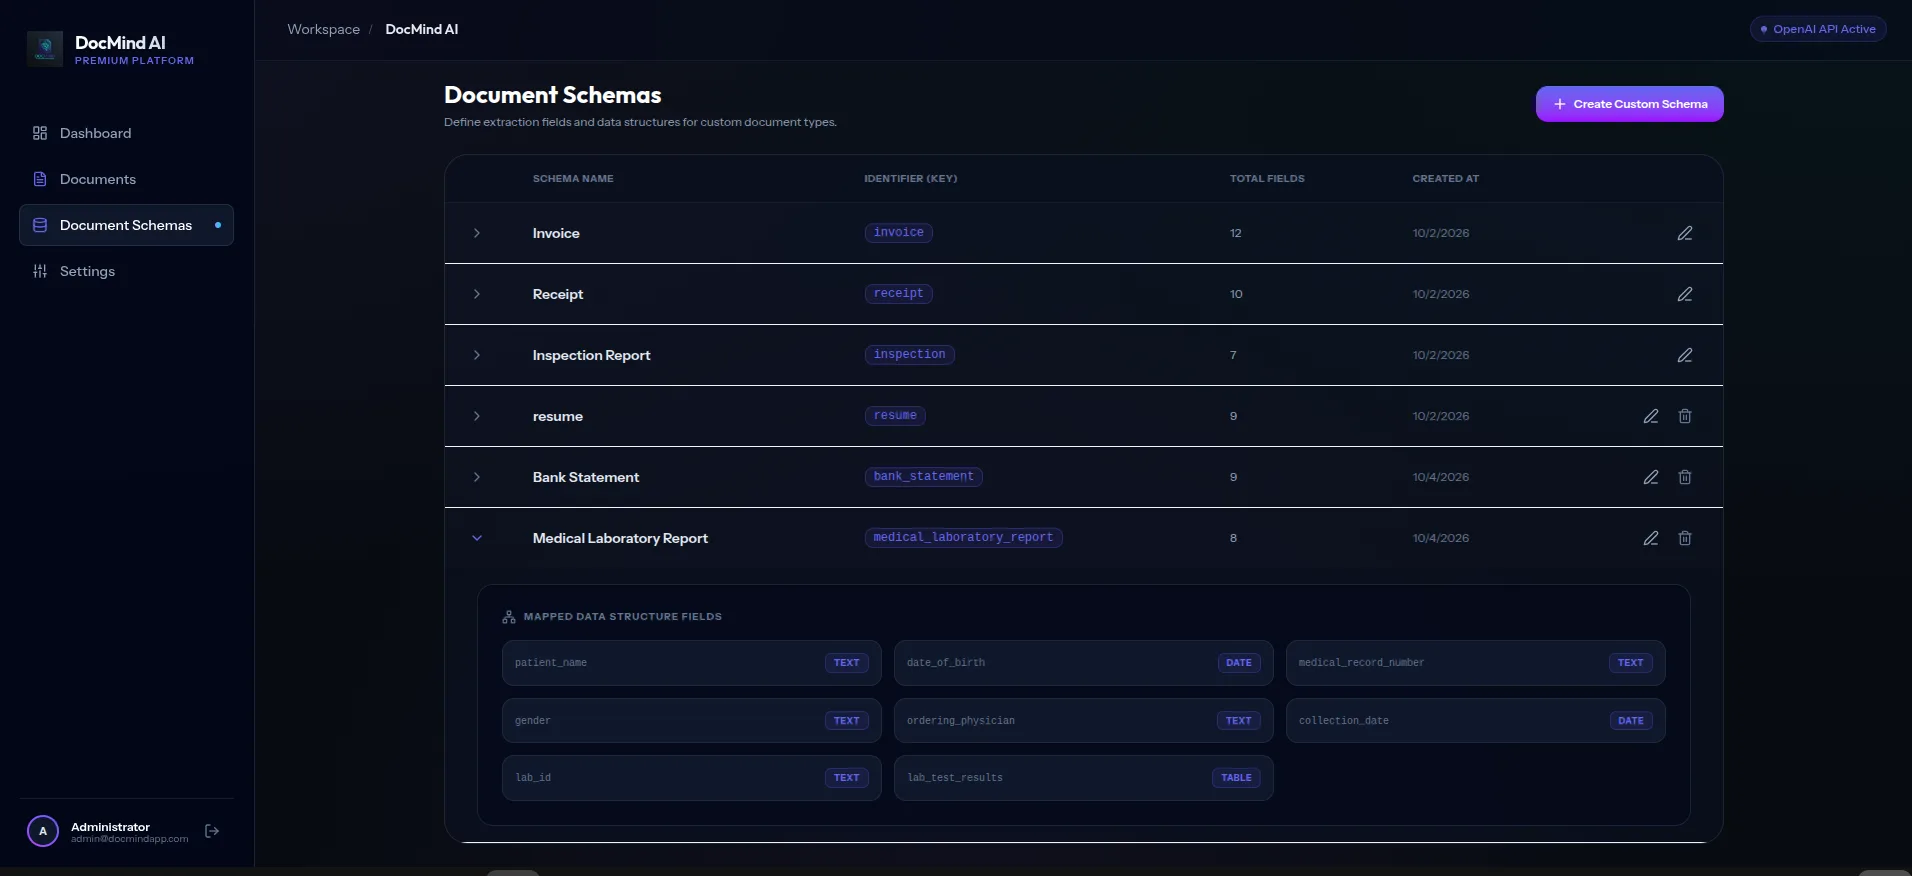Click the medical_record_number field card
The width and height of the screenshot is (1912, 876).
point(1475,663)
